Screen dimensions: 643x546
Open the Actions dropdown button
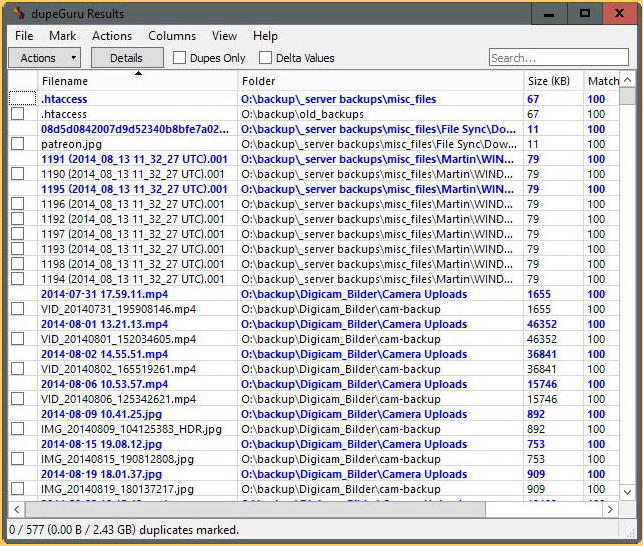pyautogui.click(x=45, y=58)
